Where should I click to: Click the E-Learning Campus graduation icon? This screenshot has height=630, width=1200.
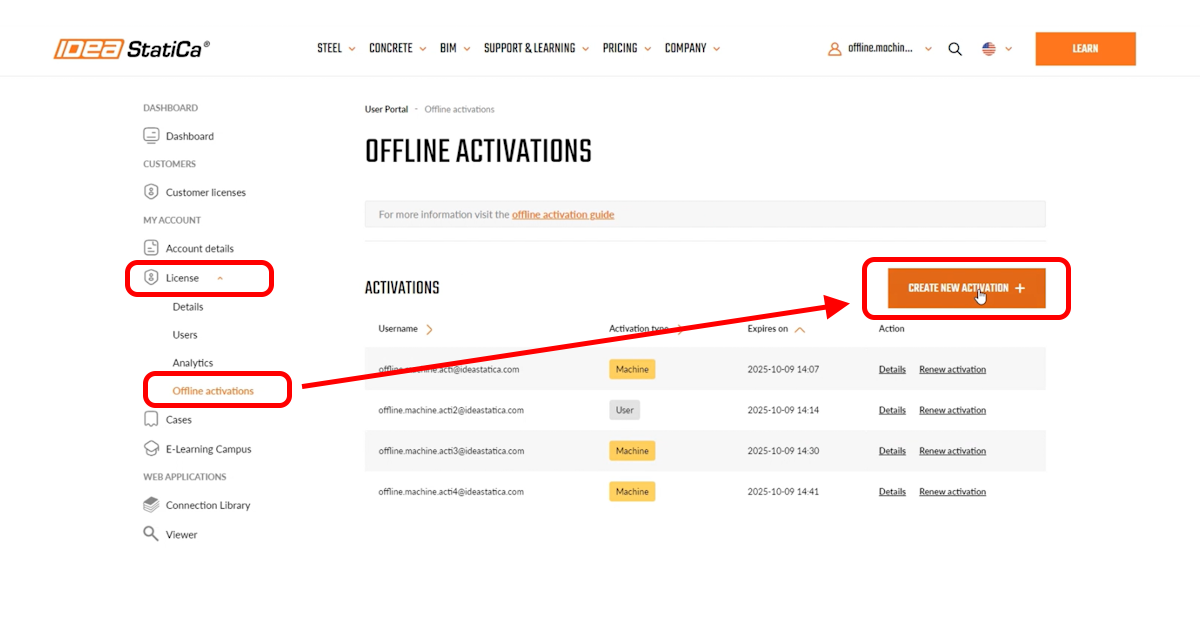(x=150, y=448)
